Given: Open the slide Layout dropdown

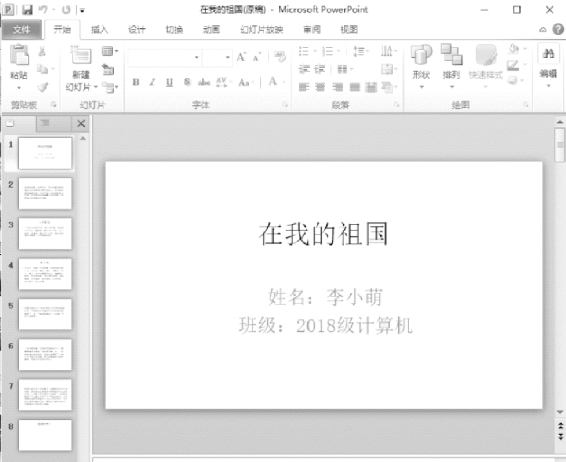Looking at the screenshot, I should click(x=110, y=51).
